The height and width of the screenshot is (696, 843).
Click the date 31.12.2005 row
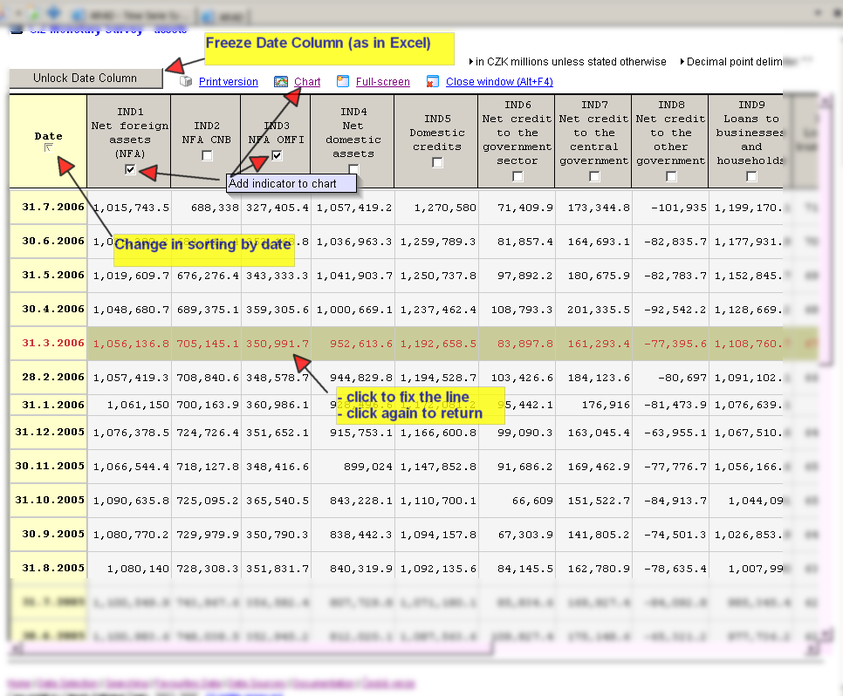pyautogui.click(x=50, y=432)
